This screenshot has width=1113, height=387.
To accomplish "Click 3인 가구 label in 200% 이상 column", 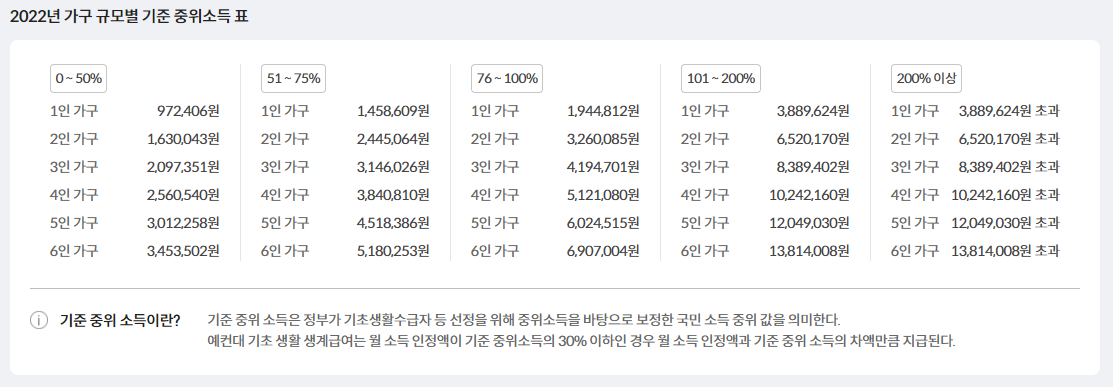I will point(916,167).
